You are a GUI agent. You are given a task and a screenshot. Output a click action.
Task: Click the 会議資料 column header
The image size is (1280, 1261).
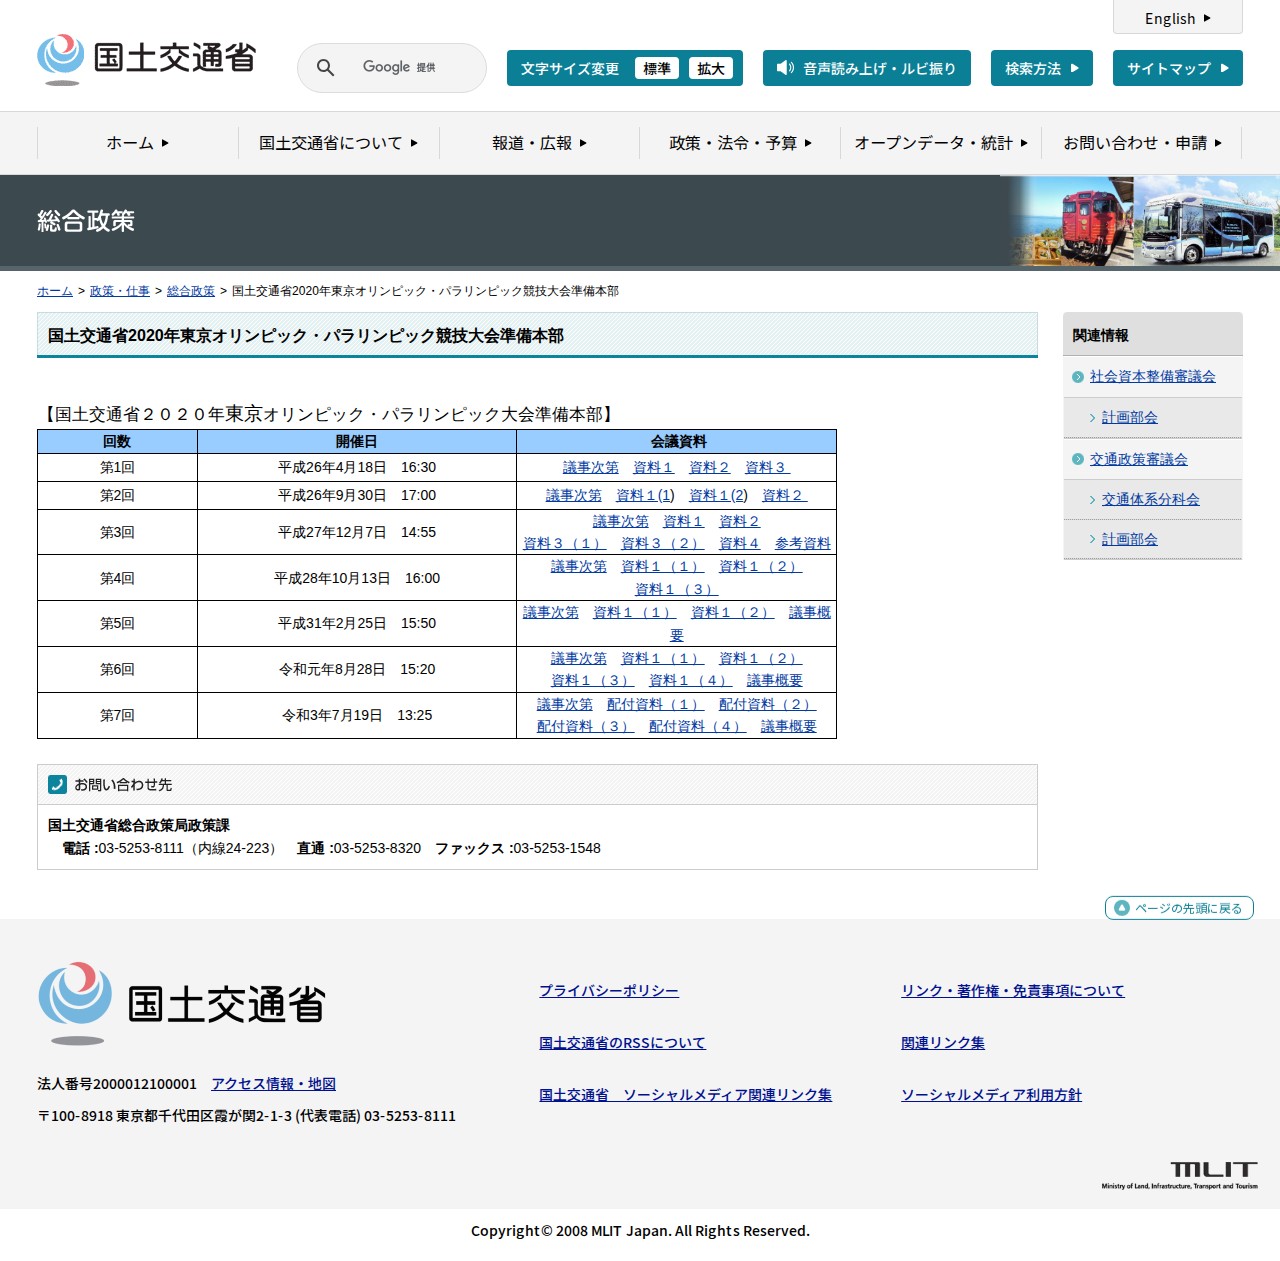click(677, 441)
